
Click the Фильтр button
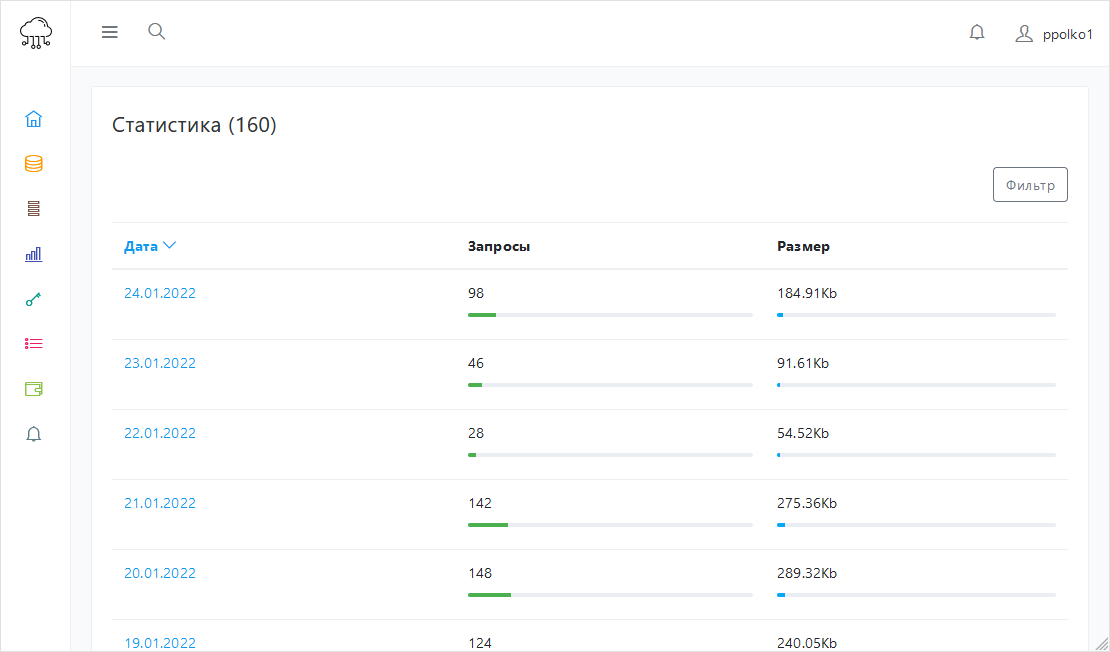tap(1030, 185)
